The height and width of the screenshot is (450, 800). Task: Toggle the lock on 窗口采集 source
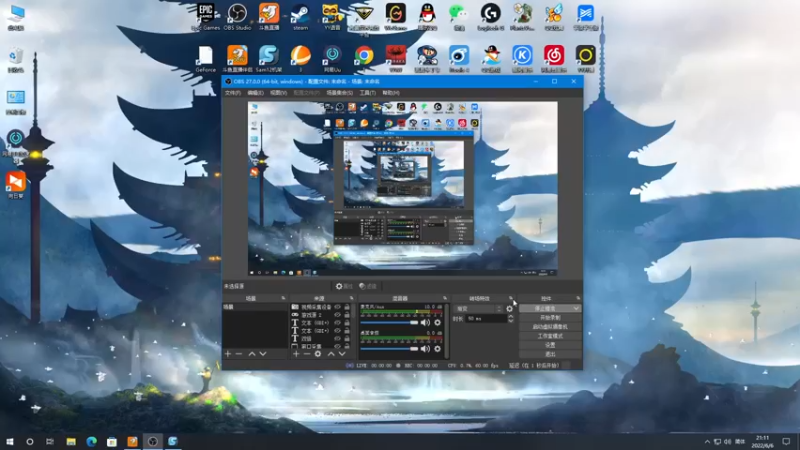(x=347, y=346)
